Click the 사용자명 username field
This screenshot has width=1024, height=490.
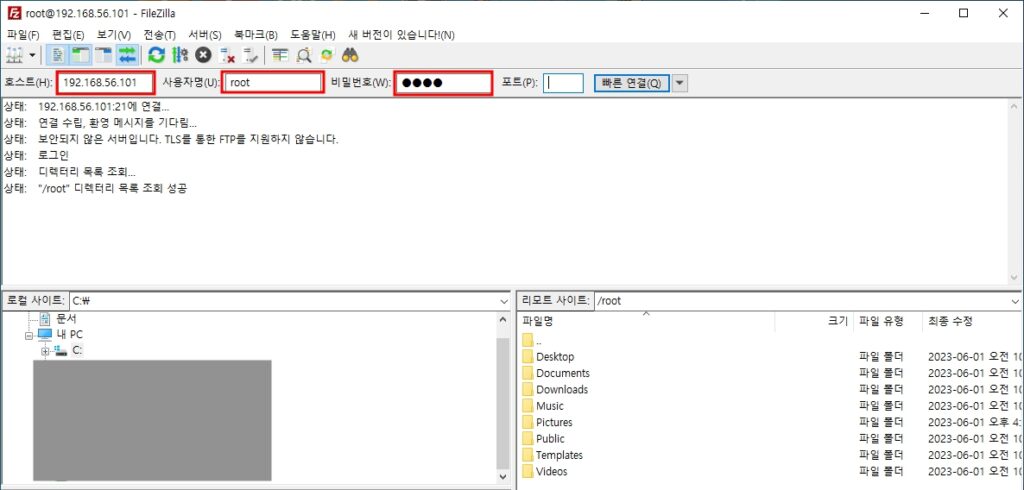click(x=272, y=83)
